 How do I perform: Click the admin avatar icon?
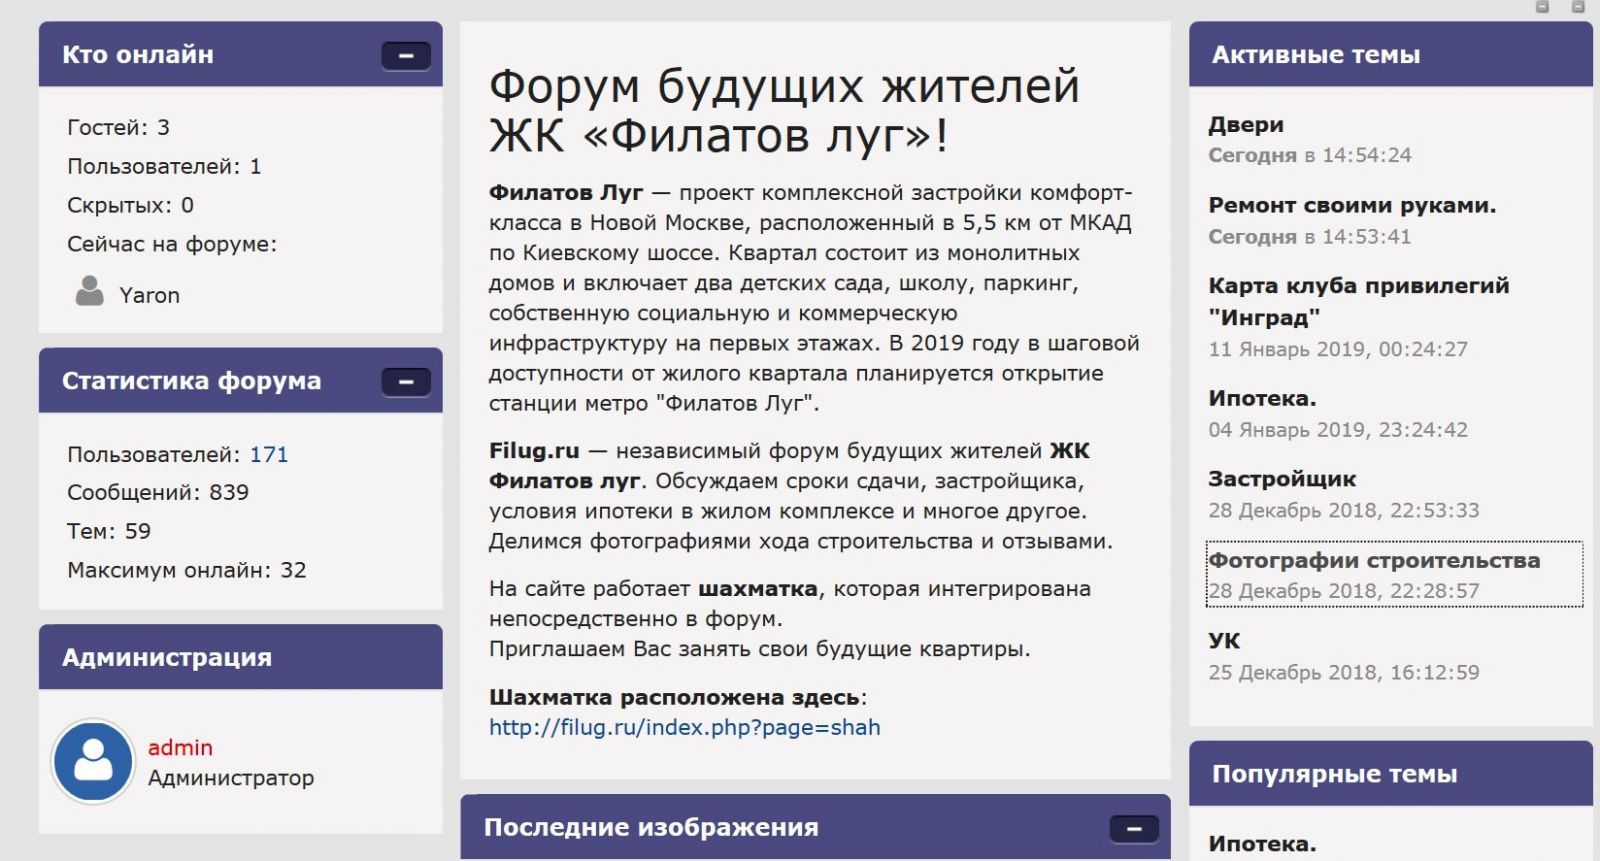click(93, 762)
